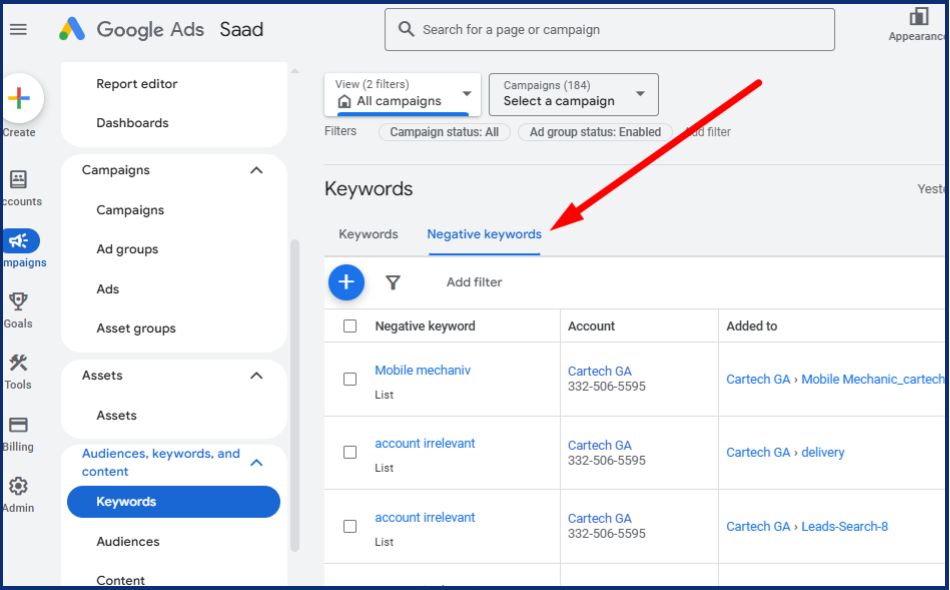Open Cartech GA › delivery link

pyautogui.click(x=785, y=452)
